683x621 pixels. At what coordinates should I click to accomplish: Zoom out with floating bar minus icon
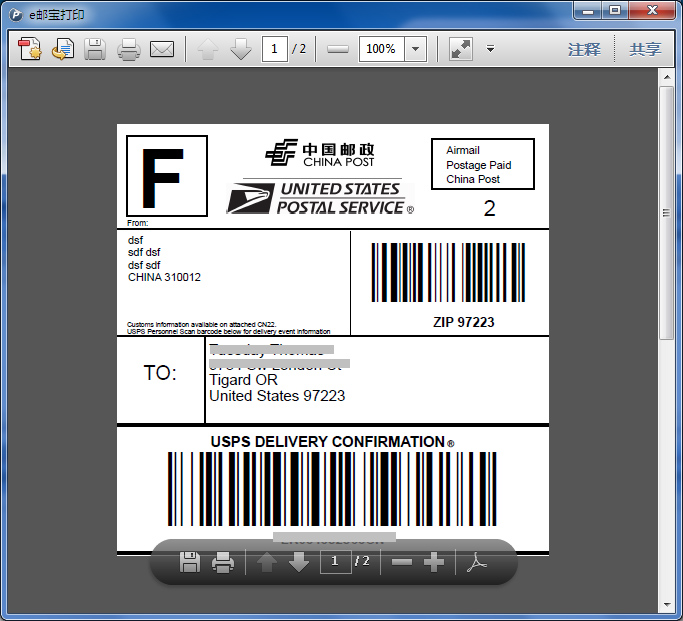(402, 562)
